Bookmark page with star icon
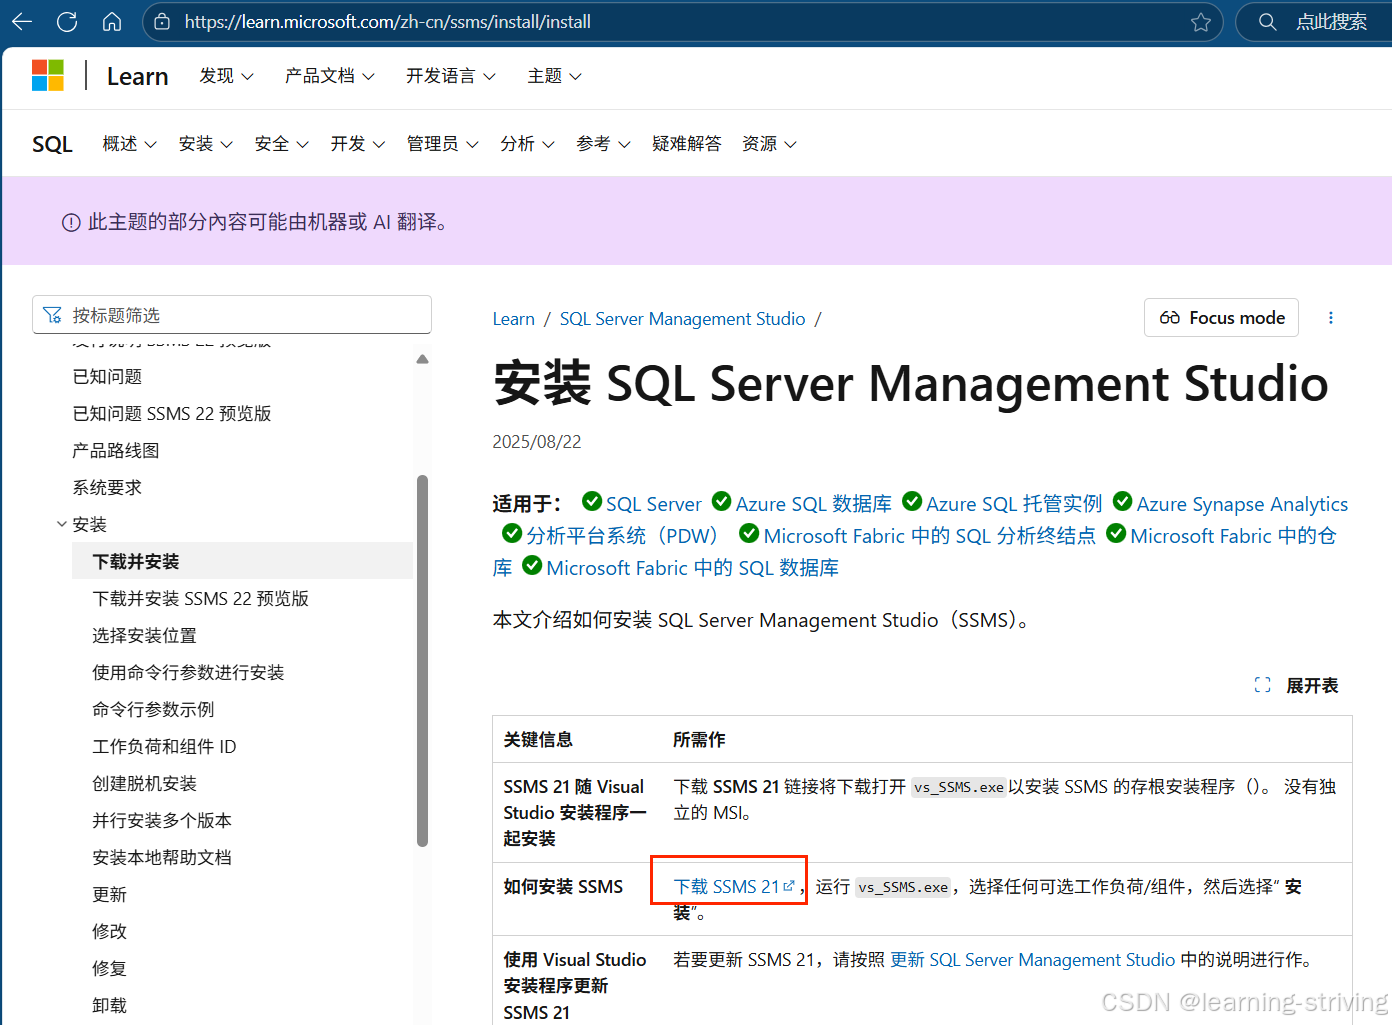Screen dimensions: 1392x1025 (x=1201, y=22)
